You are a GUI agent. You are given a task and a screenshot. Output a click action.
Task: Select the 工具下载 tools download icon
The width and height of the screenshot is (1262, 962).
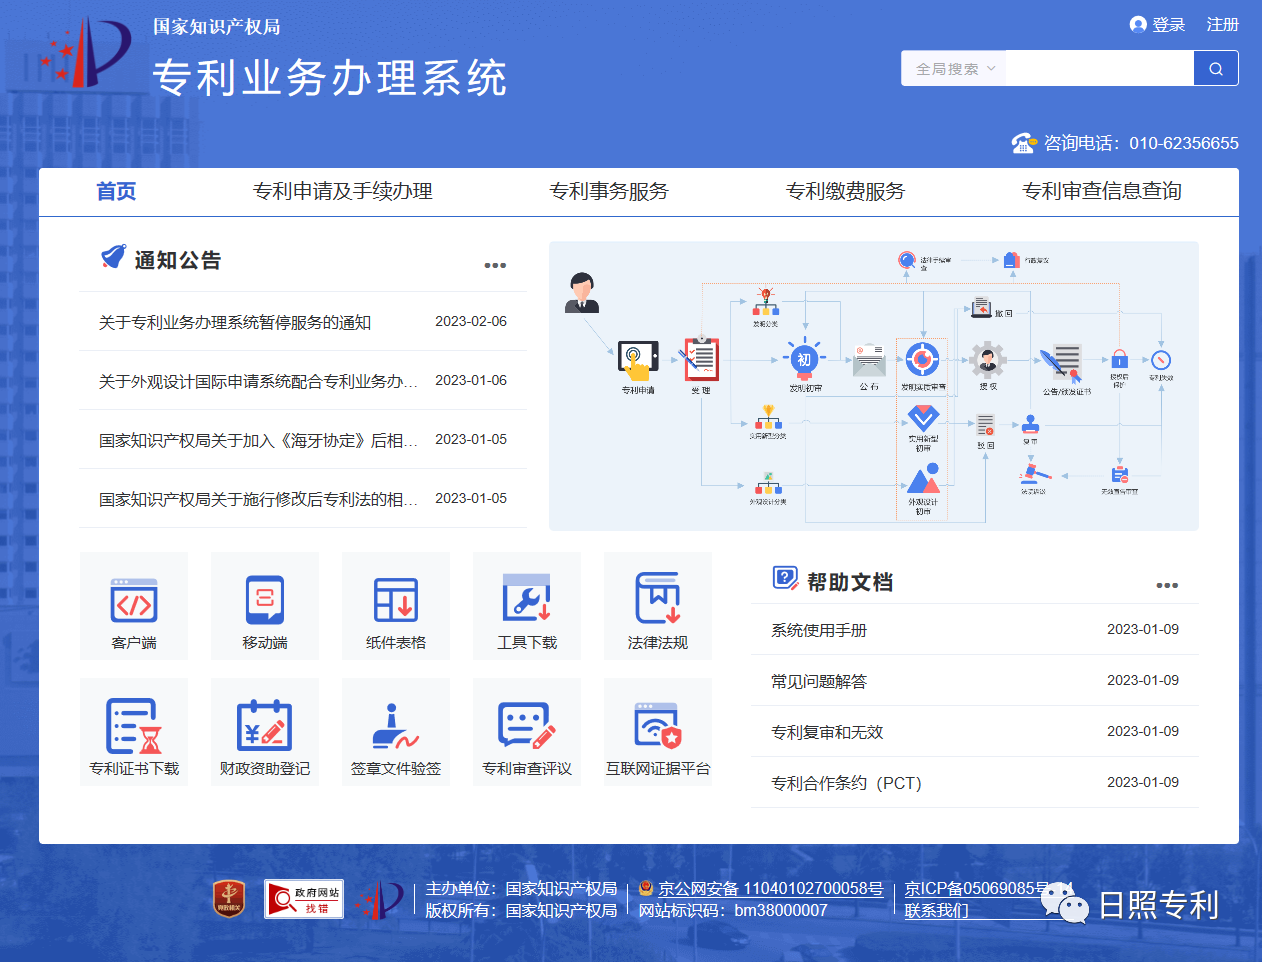coord(527,603)
